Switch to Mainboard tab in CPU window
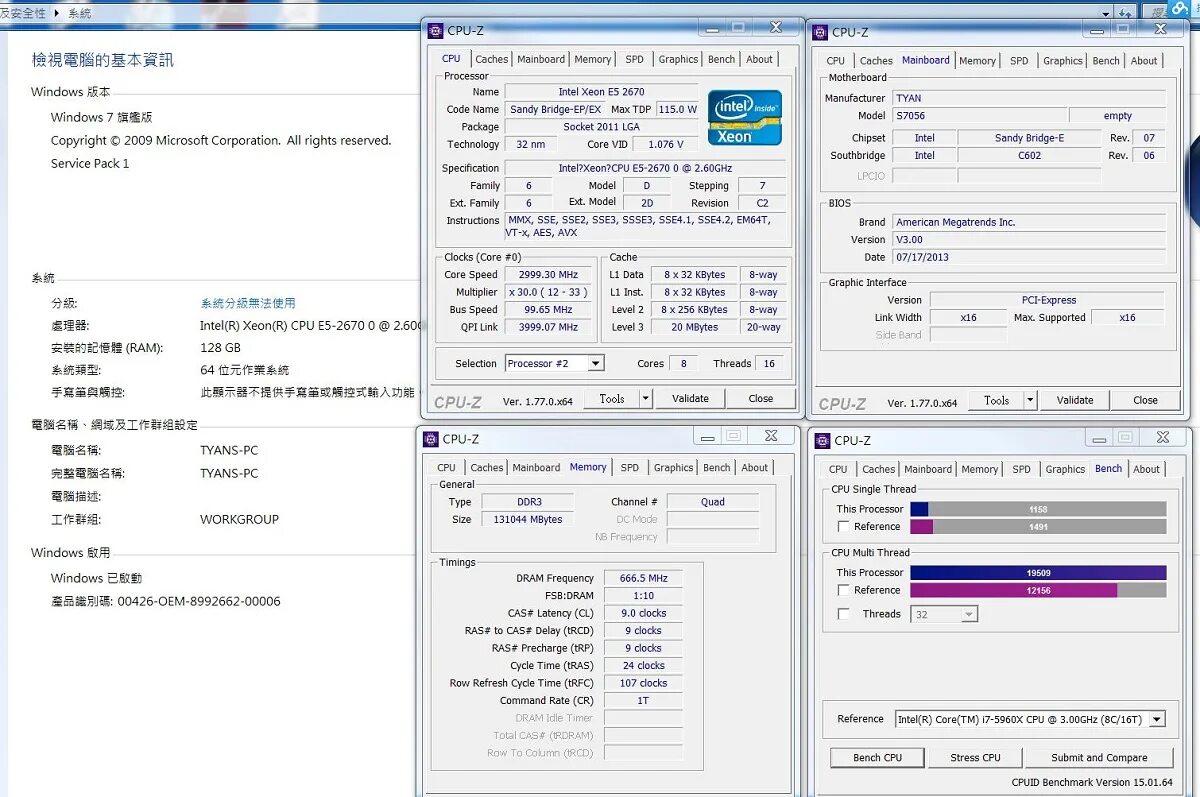Image resolution: width=1200 pixels, height=797 pixels. tap(541, 59)
